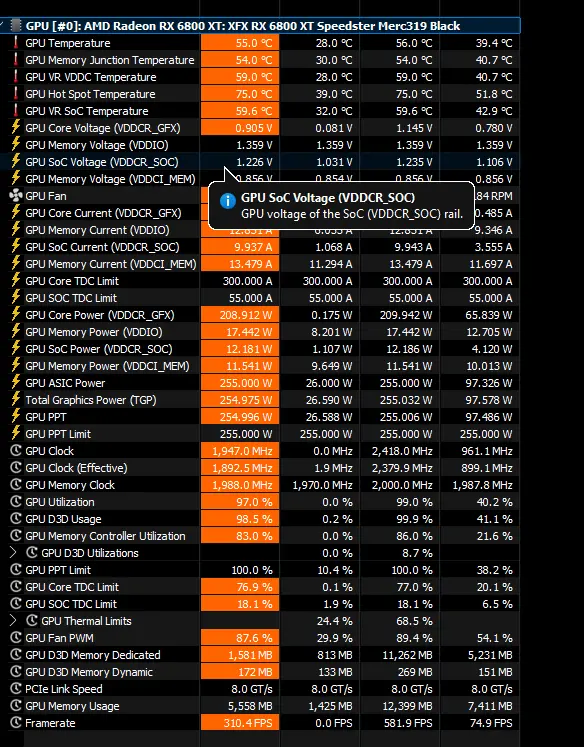Viewport: 584px width, 747px height.
Task: Select the GPU Memory Voltage (VDDCI_MEM) label
Action: 111,179
